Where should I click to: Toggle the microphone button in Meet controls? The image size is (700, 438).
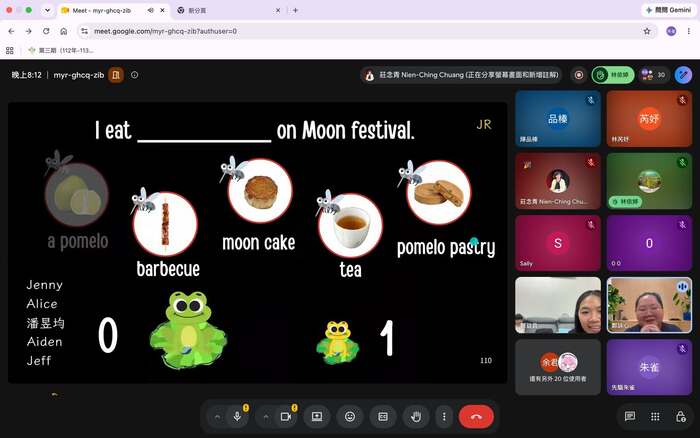click(238, 417)
